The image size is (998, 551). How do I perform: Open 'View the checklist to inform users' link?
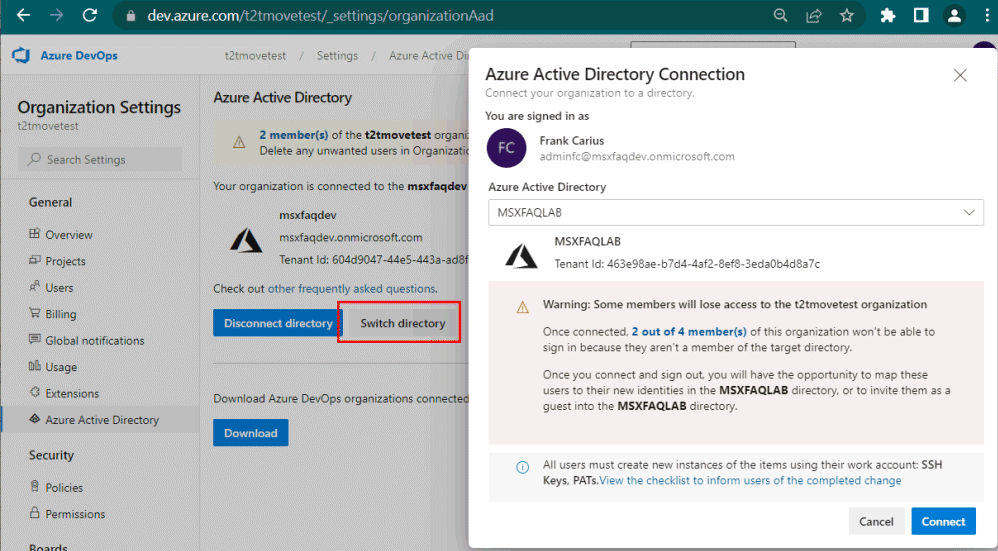coord(750,480)
